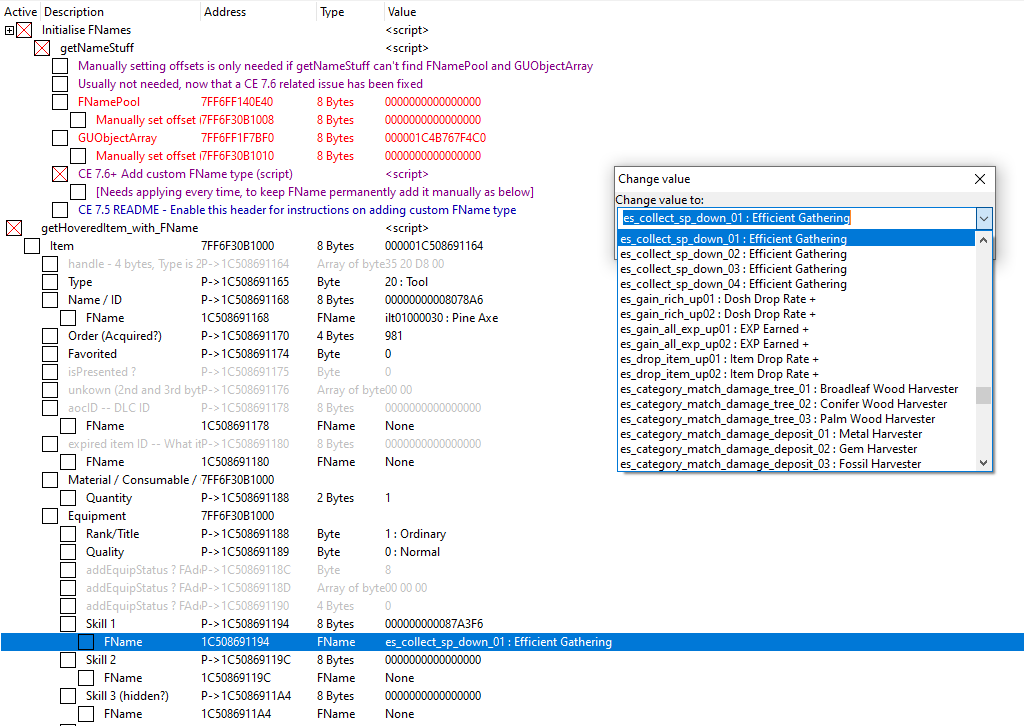Viewport: 1024px width, 726px height.
Task: Close the Change value dialog
Action: pyautogui.click(x=980, y=179)
